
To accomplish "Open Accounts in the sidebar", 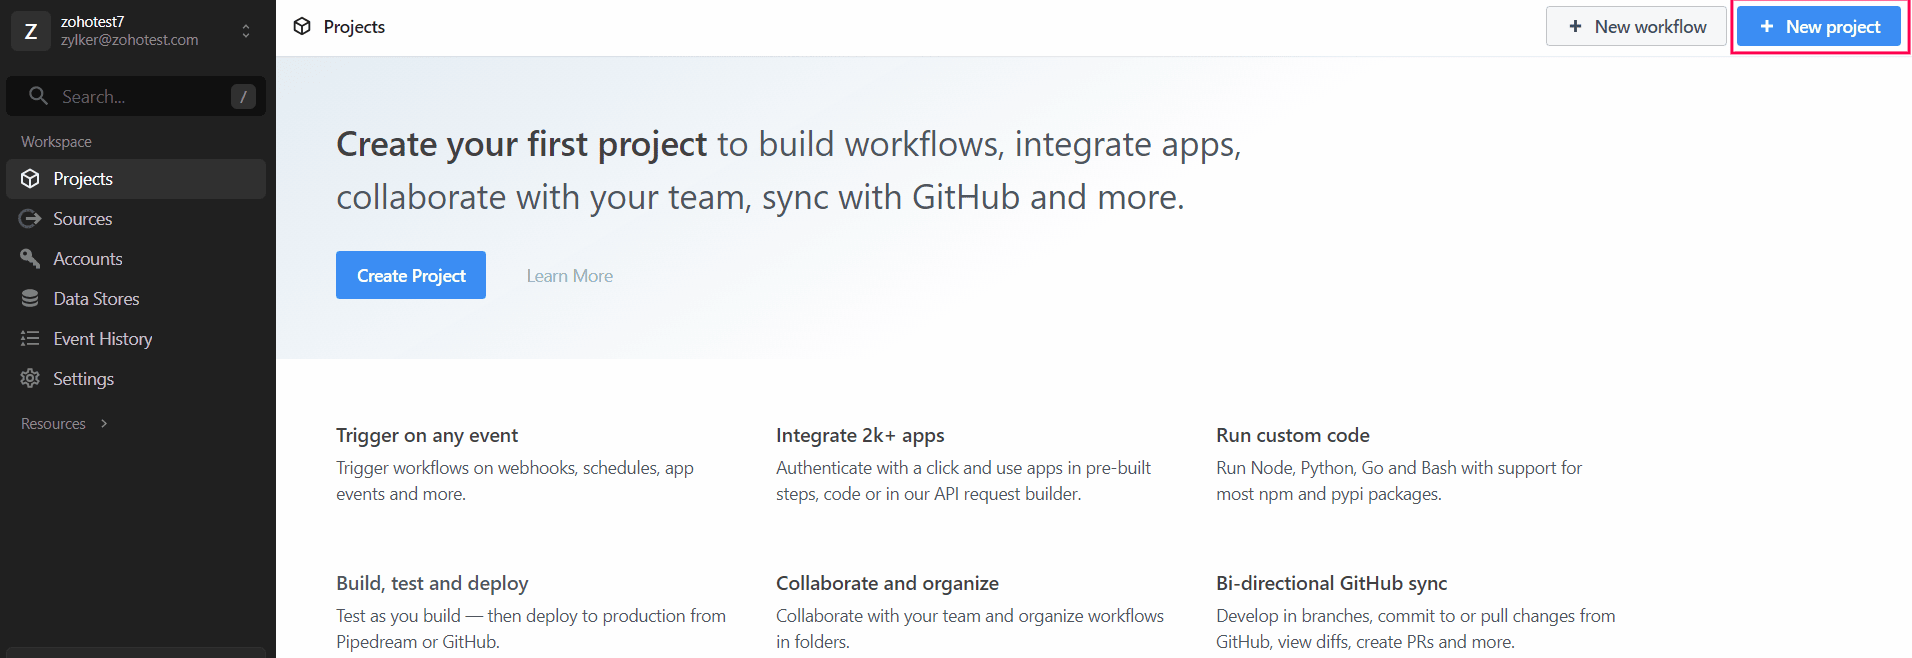I will [x=136, y=259].
